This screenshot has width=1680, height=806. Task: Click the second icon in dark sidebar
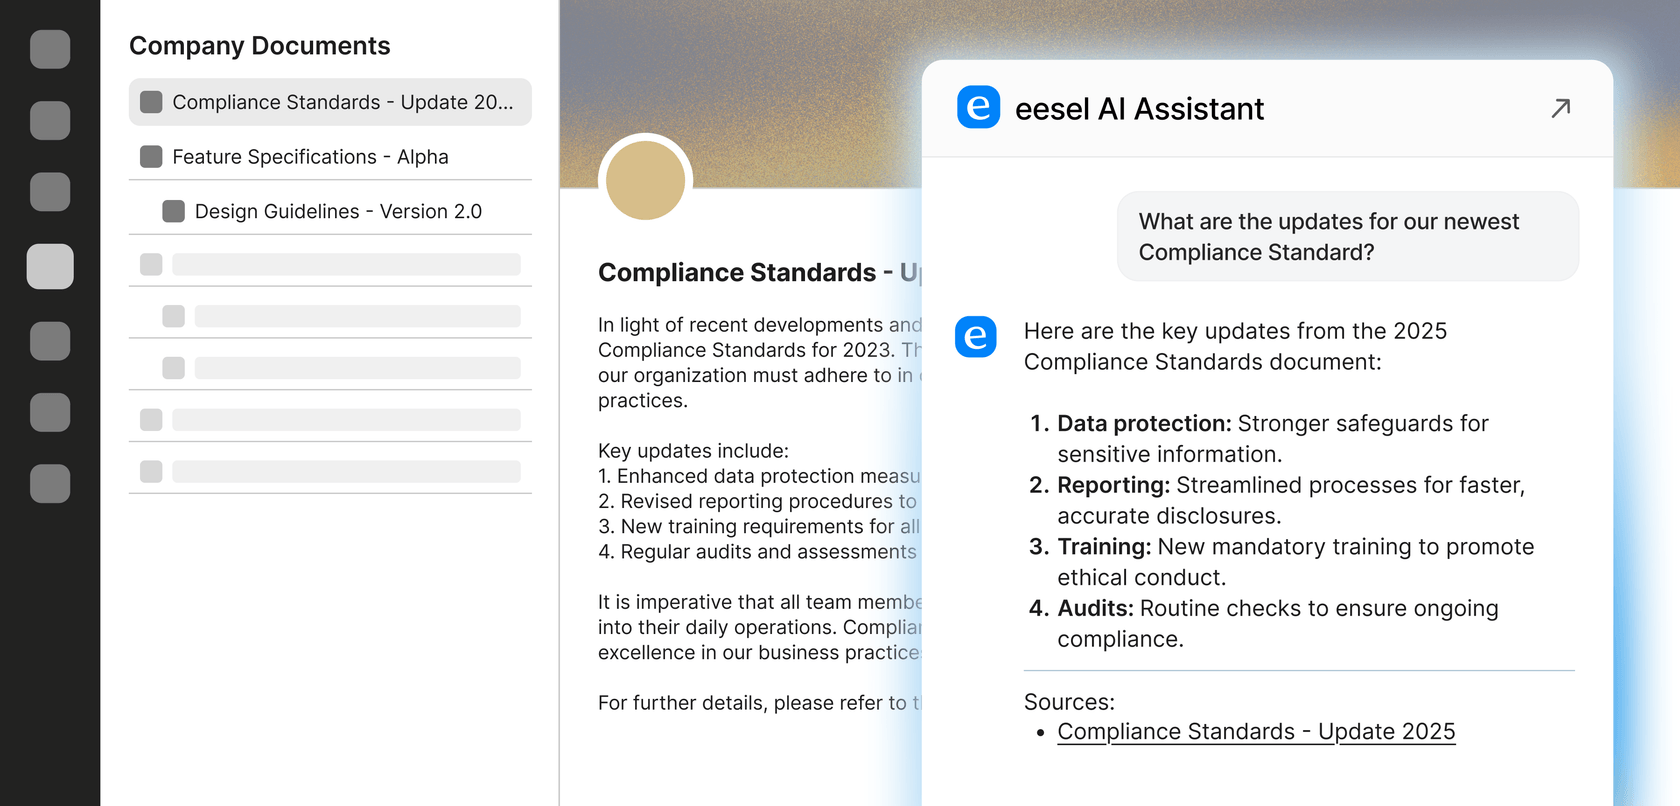pos(50,120)
